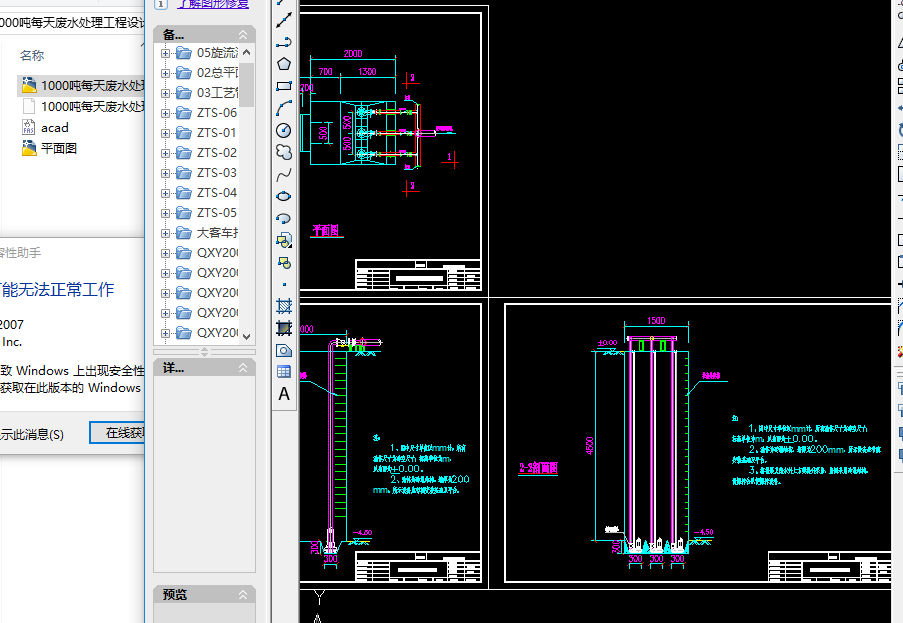Select the ZTS-04 folder row
903x623 pixels.
click(207, 193)
